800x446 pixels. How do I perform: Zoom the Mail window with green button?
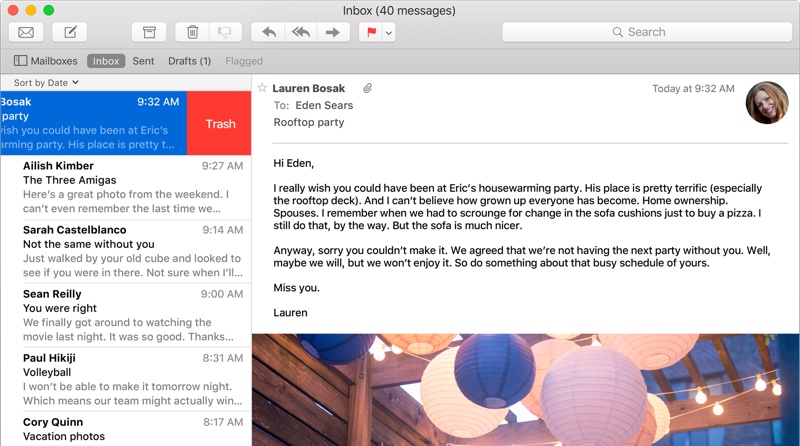[x=48, y=10]
